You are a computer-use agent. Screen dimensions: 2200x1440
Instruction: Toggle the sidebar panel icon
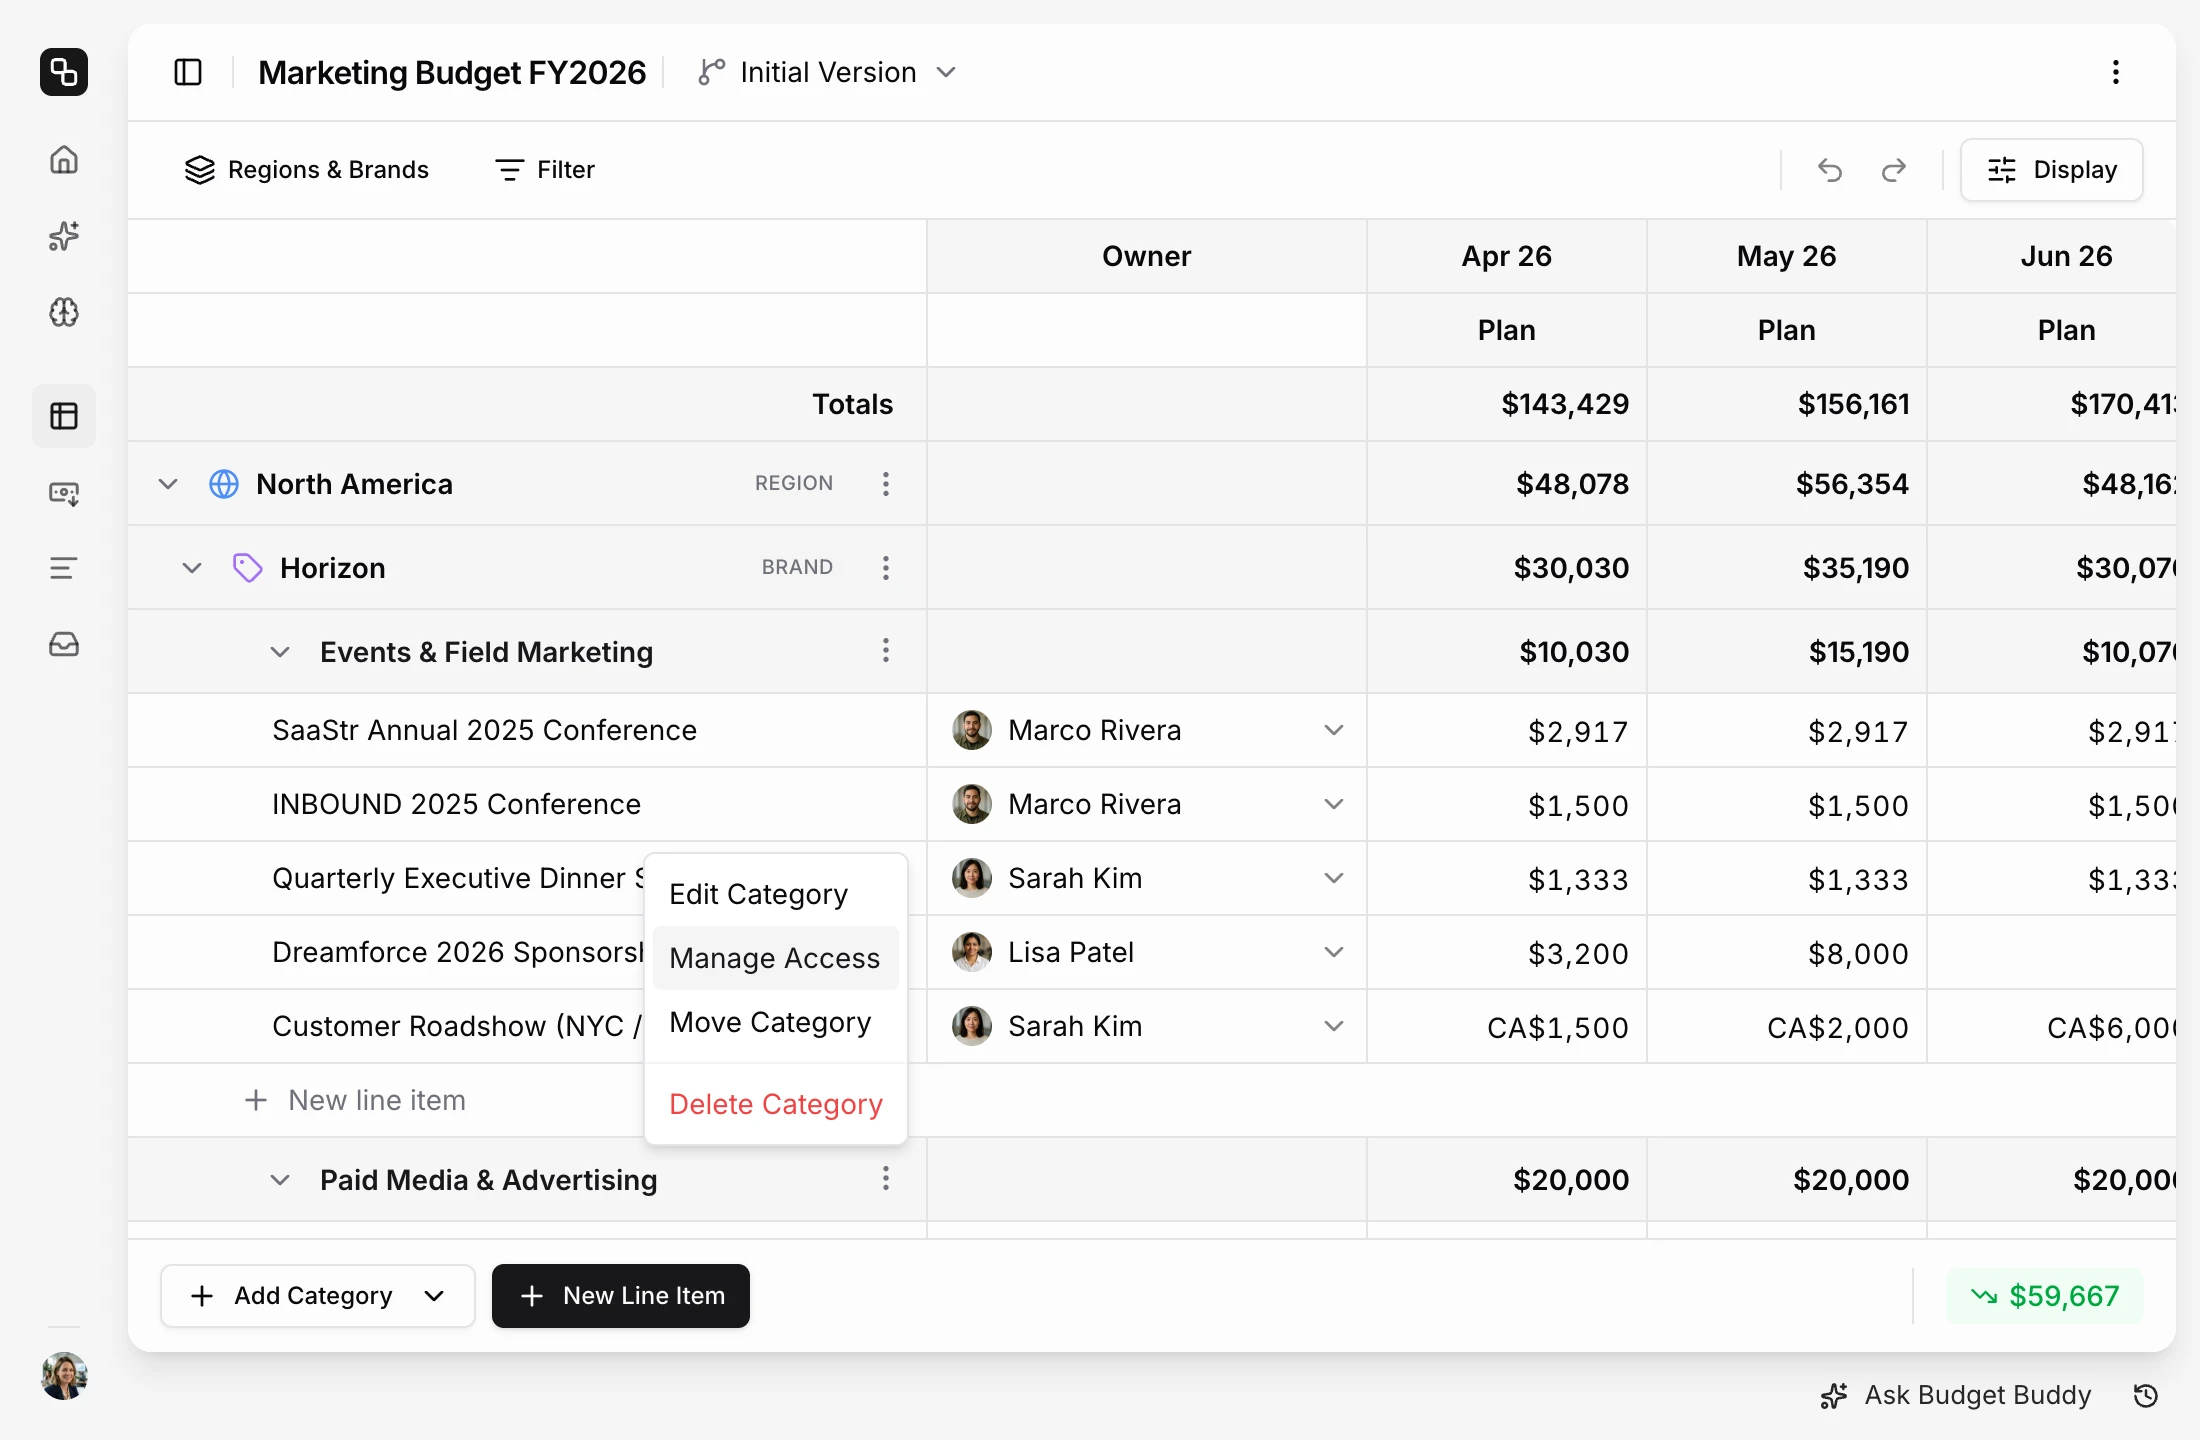pos(188,72)
